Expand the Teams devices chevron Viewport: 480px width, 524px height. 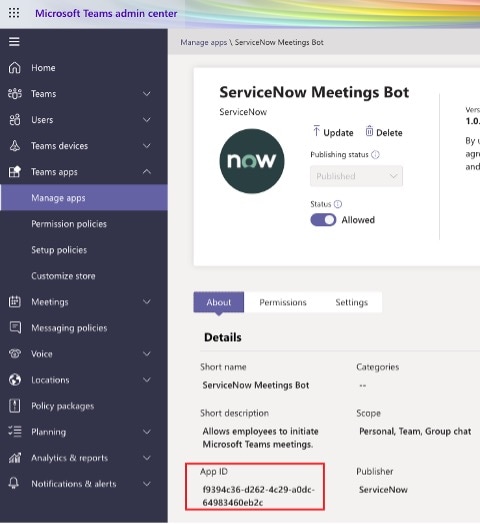tap(146, 146)
